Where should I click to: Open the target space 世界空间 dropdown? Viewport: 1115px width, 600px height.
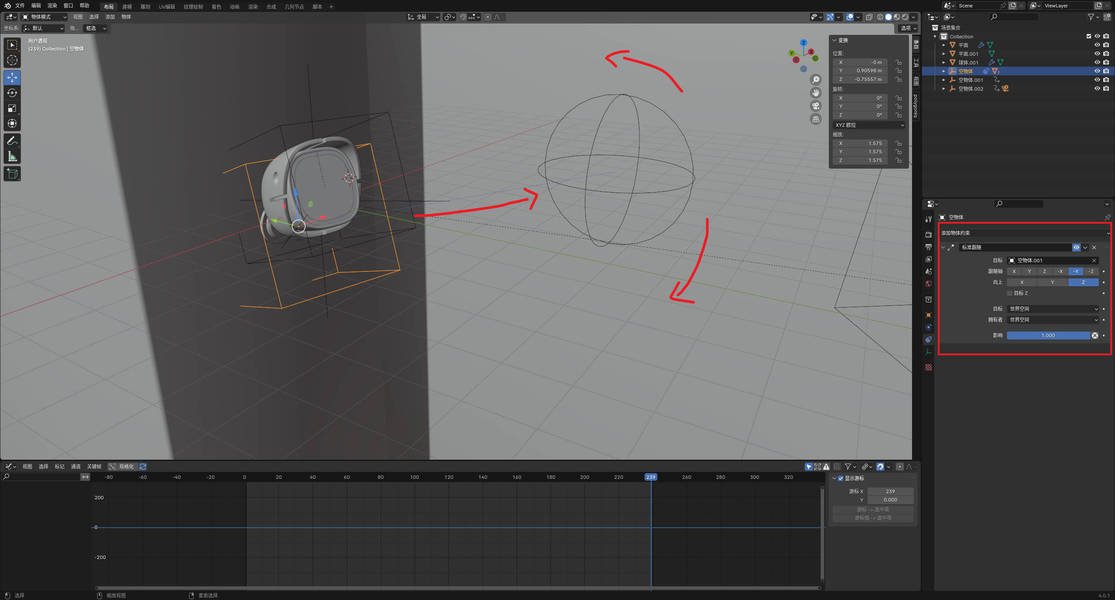(x=1053, y=309)
